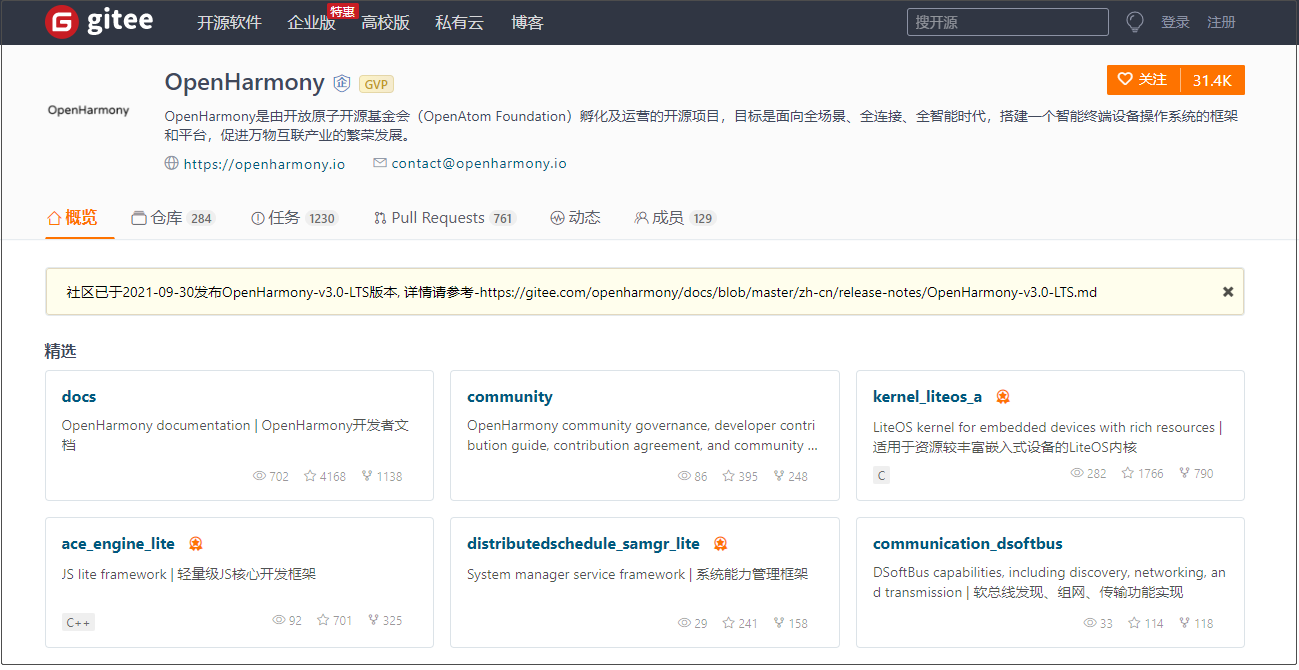Click the recommended badge icon next to distributedschedule_samgr_lite

tap(720, 544)
